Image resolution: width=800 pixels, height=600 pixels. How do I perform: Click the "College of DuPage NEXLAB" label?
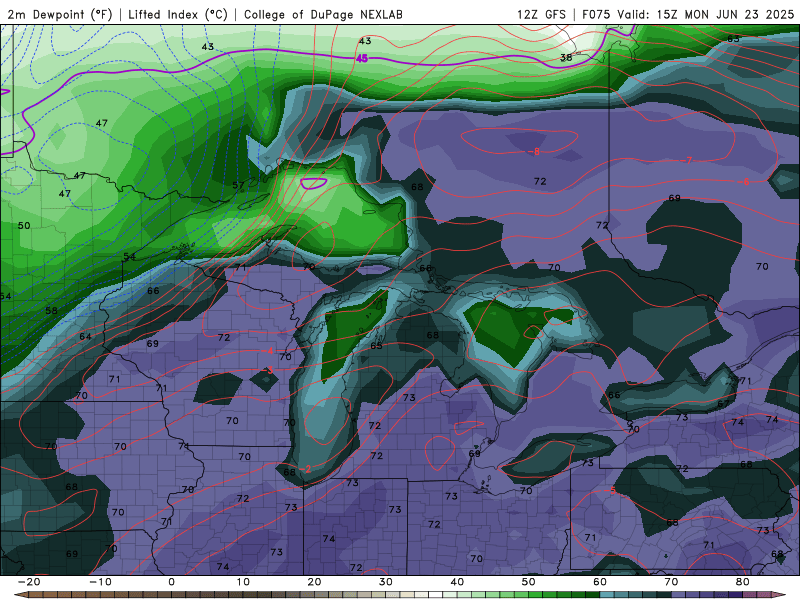(x=323, y=14)
